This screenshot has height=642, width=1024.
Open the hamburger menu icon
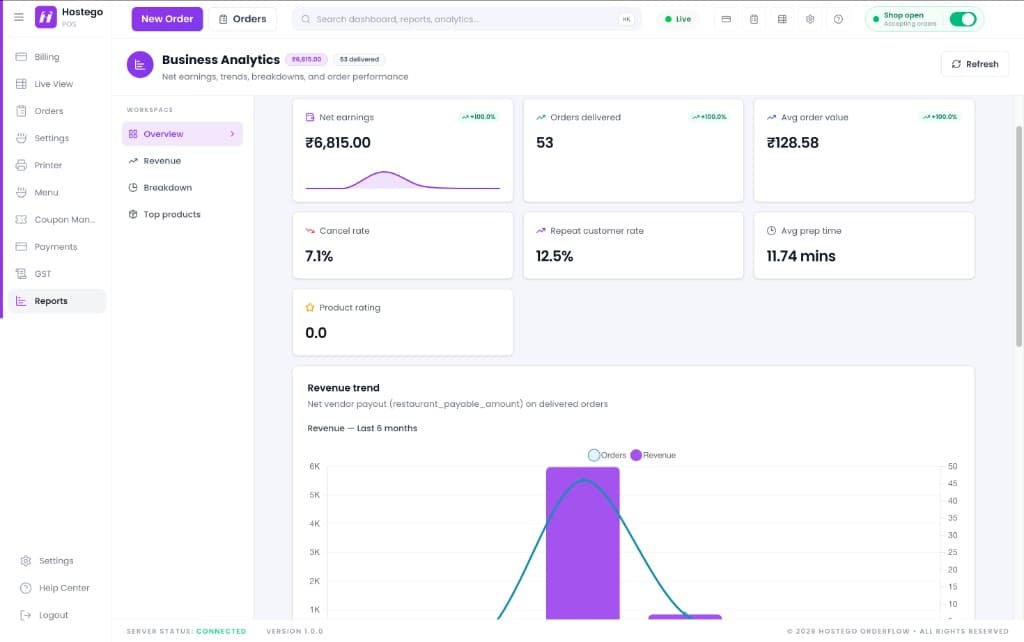tap(19, 17)
